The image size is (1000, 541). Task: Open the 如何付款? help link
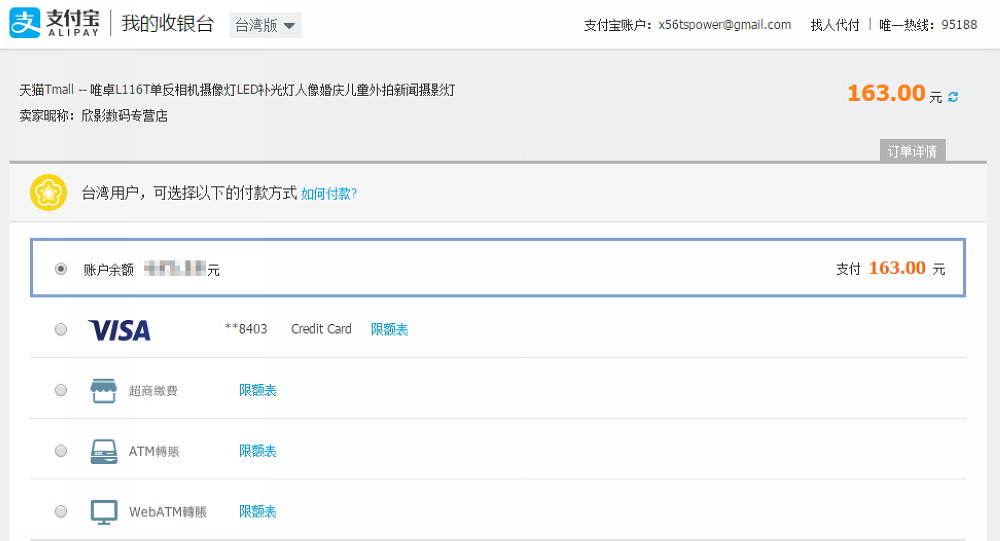(x=329, y=193)
